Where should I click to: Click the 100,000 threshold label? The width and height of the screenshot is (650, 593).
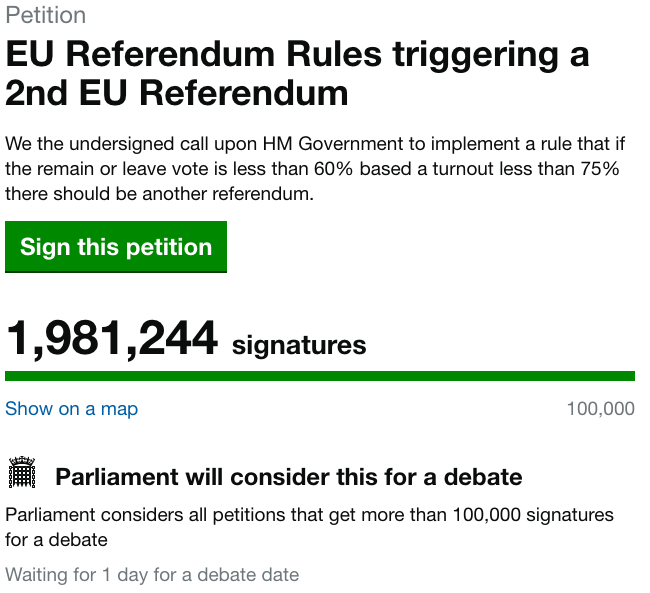click(600, 409)
